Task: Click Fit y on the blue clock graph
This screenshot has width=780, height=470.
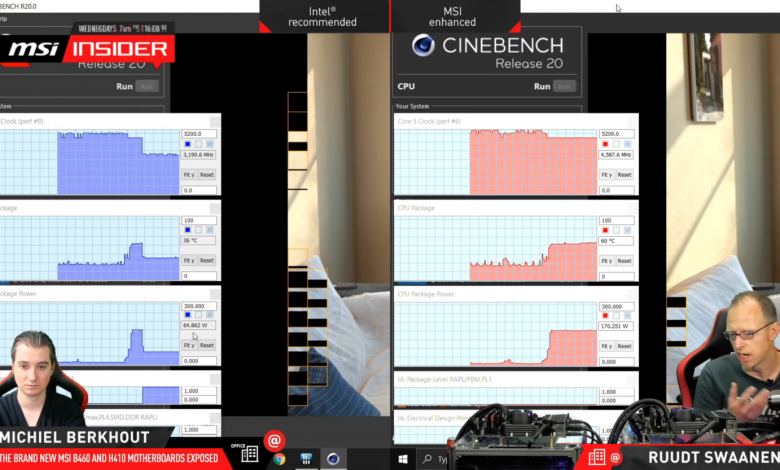Action: 189,175
